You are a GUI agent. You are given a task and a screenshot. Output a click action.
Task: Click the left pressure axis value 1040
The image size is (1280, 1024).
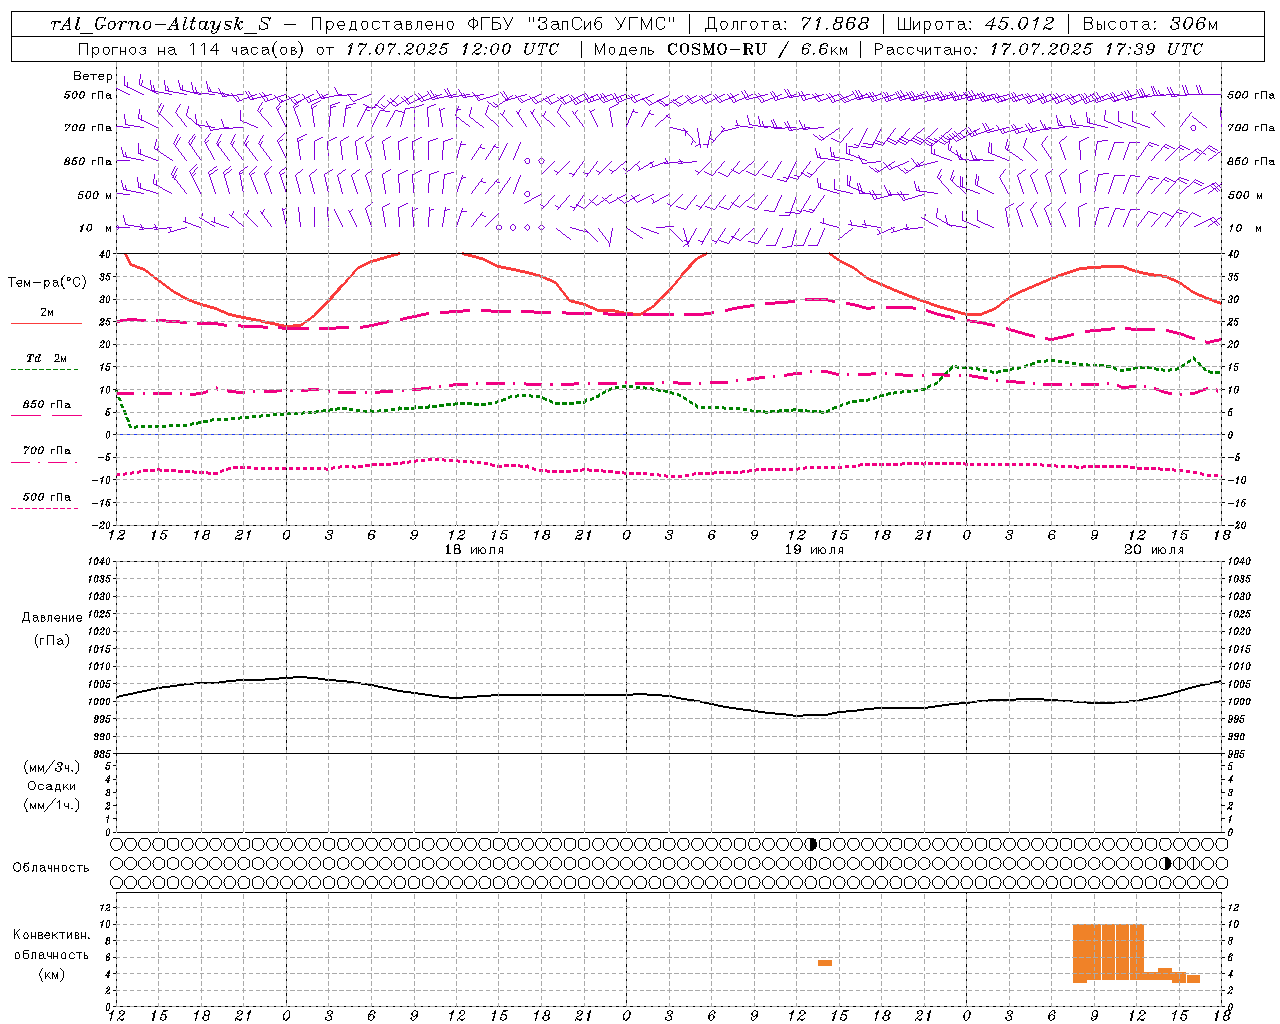(x=99, y=562)
